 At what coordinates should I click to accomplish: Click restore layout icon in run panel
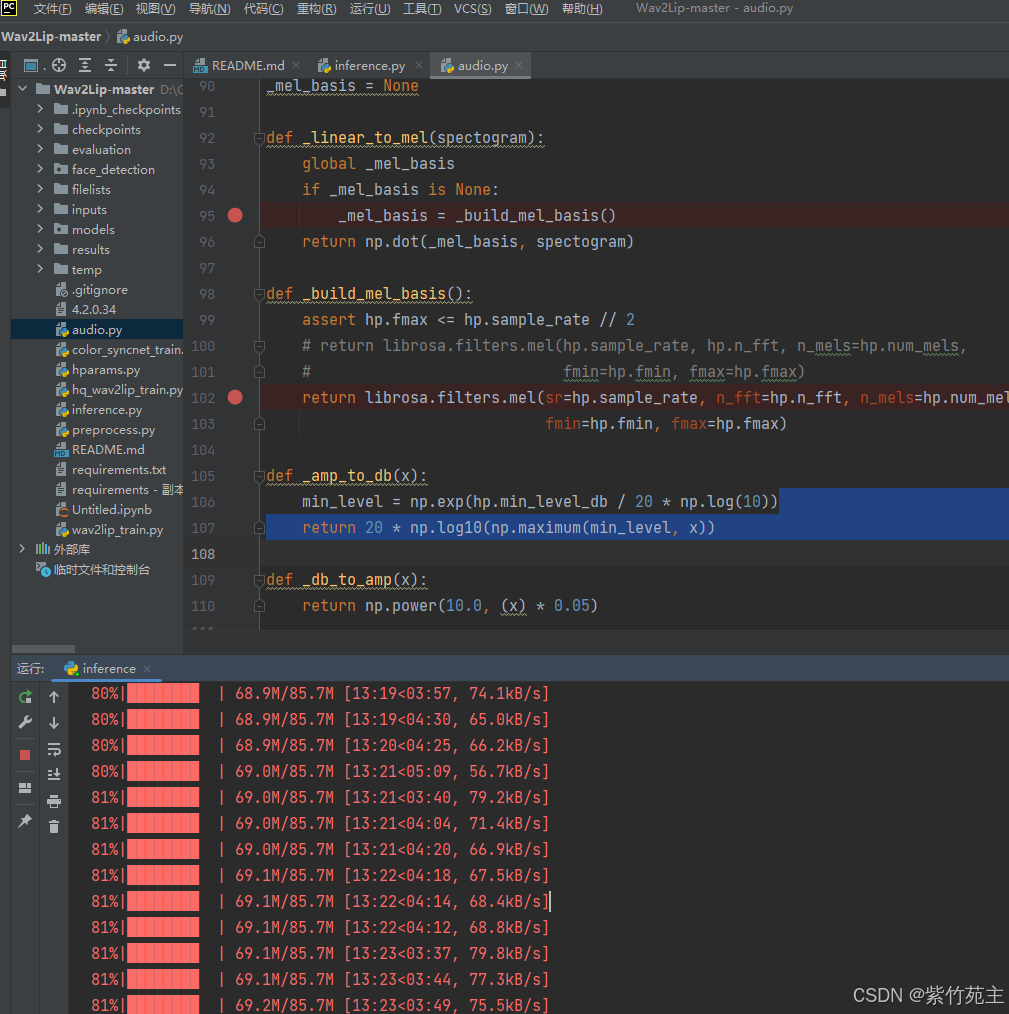[25, 788]
